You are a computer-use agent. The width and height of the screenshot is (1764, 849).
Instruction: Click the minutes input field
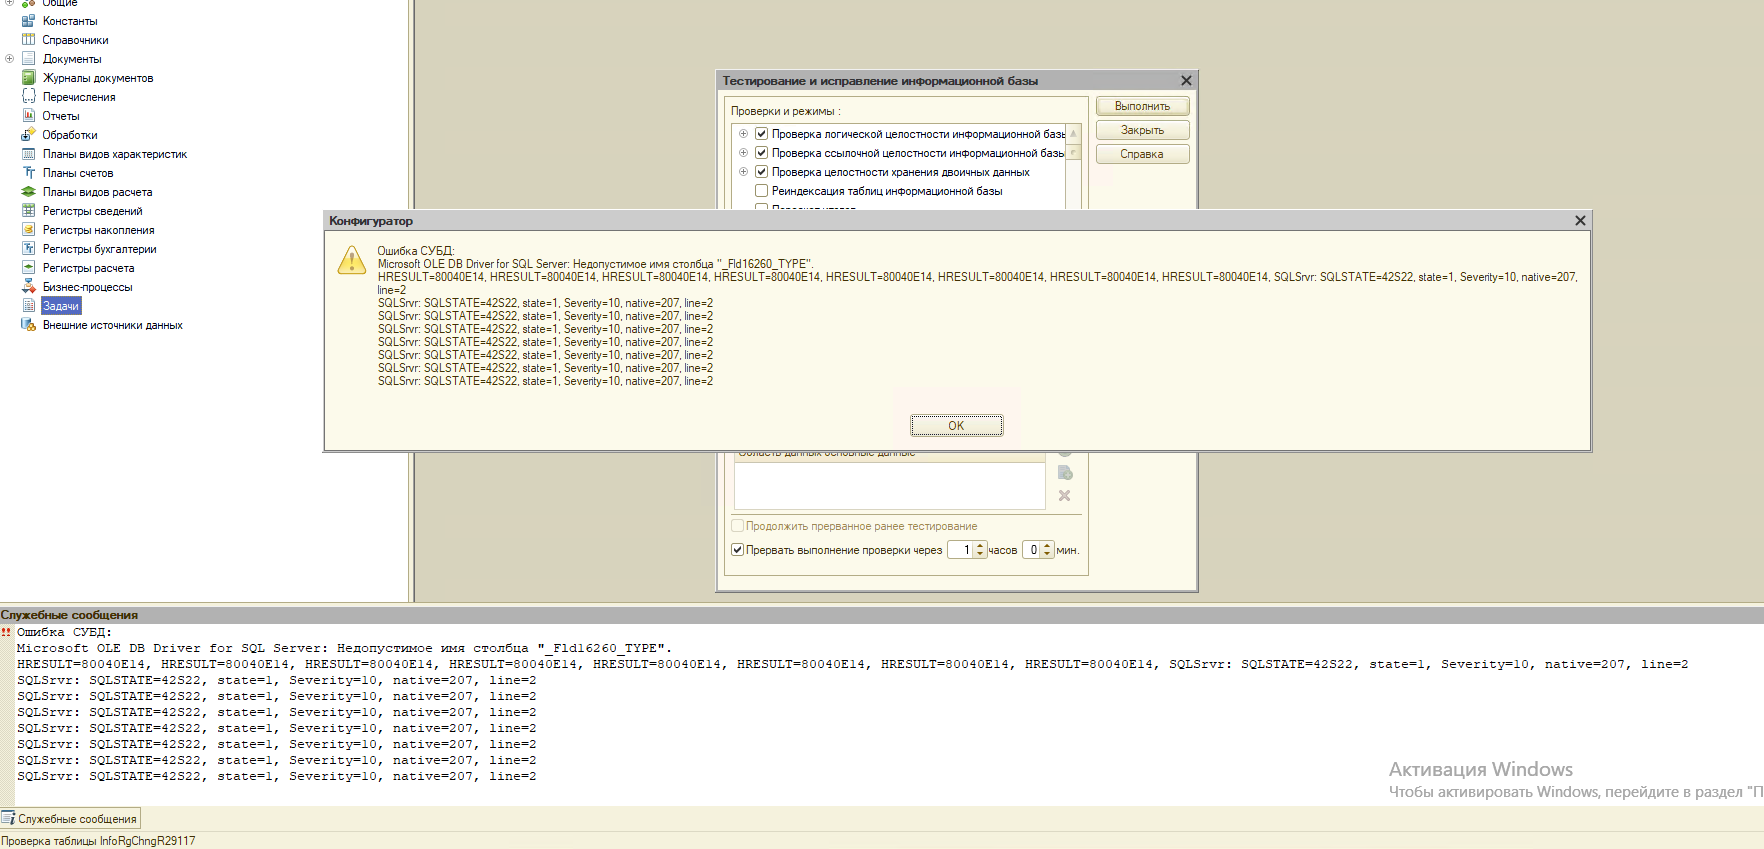click(x=1032, y=550)
